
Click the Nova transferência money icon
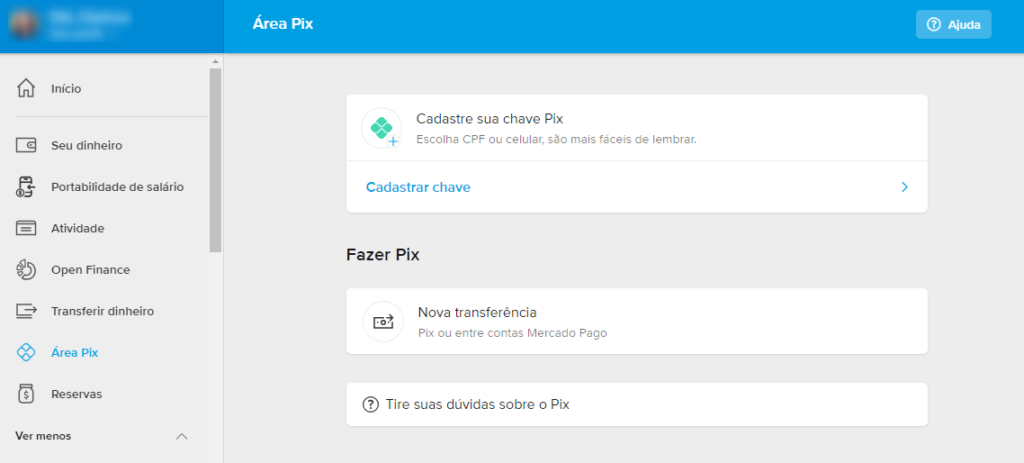[383, 322]
